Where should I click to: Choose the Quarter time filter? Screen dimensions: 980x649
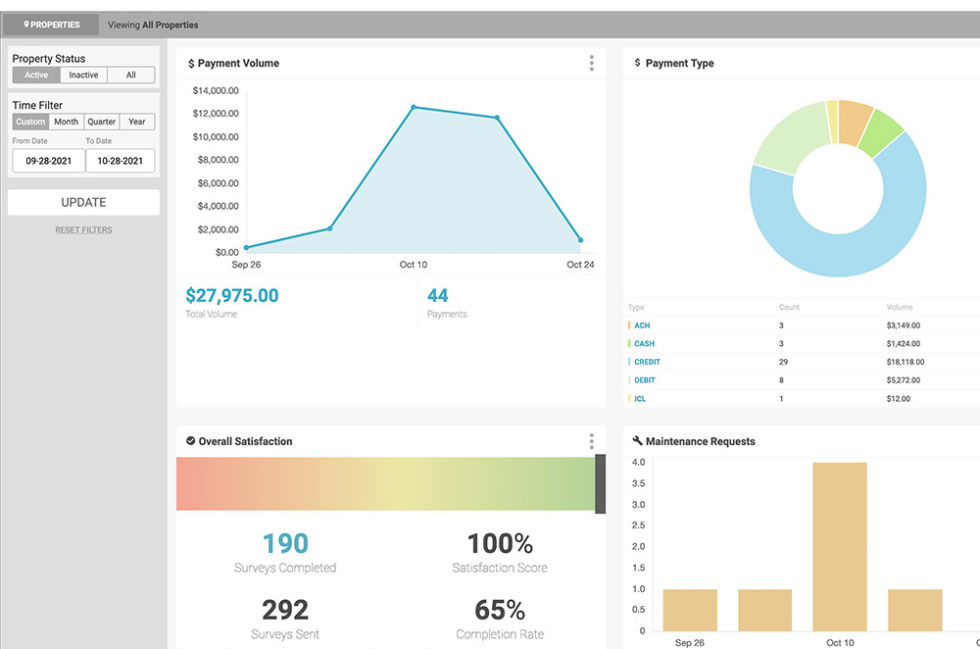click(x=102, y=122)
